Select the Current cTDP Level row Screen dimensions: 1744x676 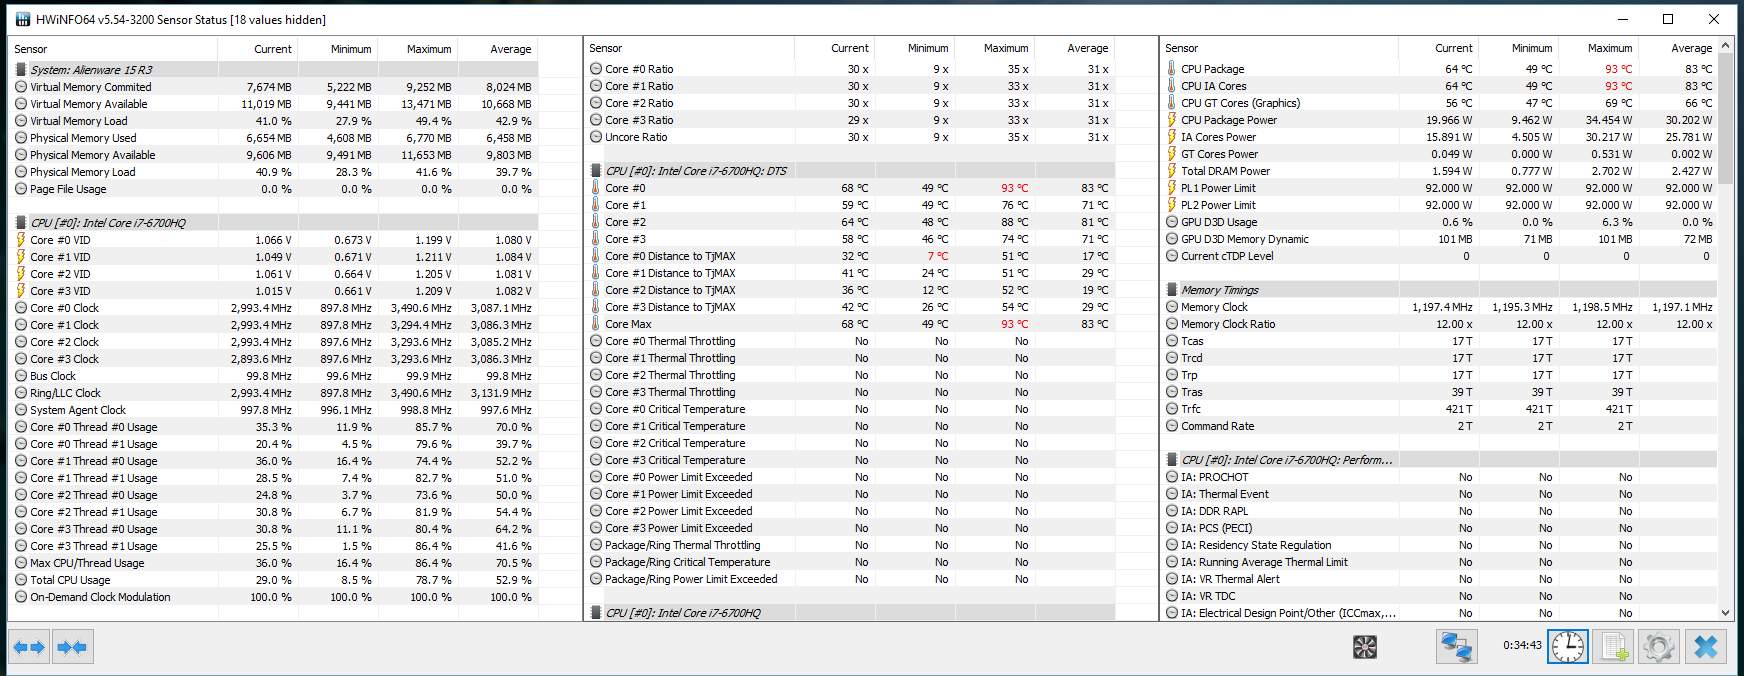point(1440,256)
